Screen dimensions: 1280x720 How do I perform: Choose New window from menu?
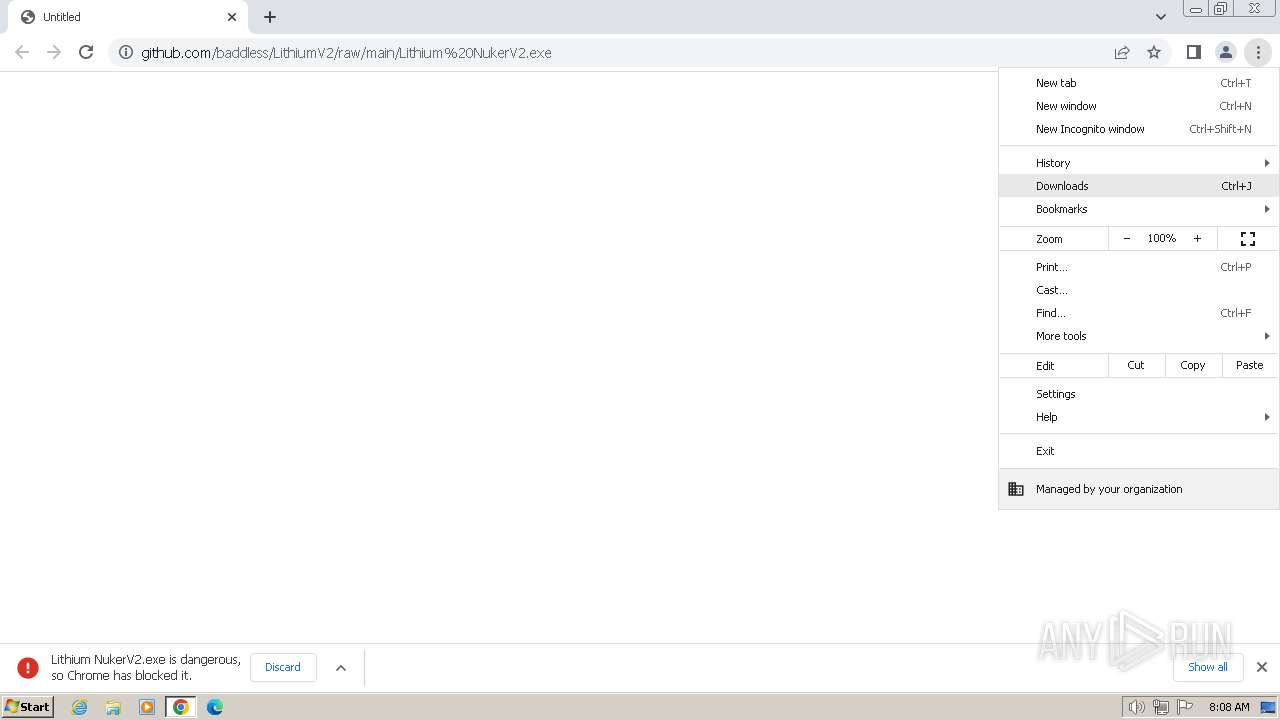click(x=1139, y=106)
